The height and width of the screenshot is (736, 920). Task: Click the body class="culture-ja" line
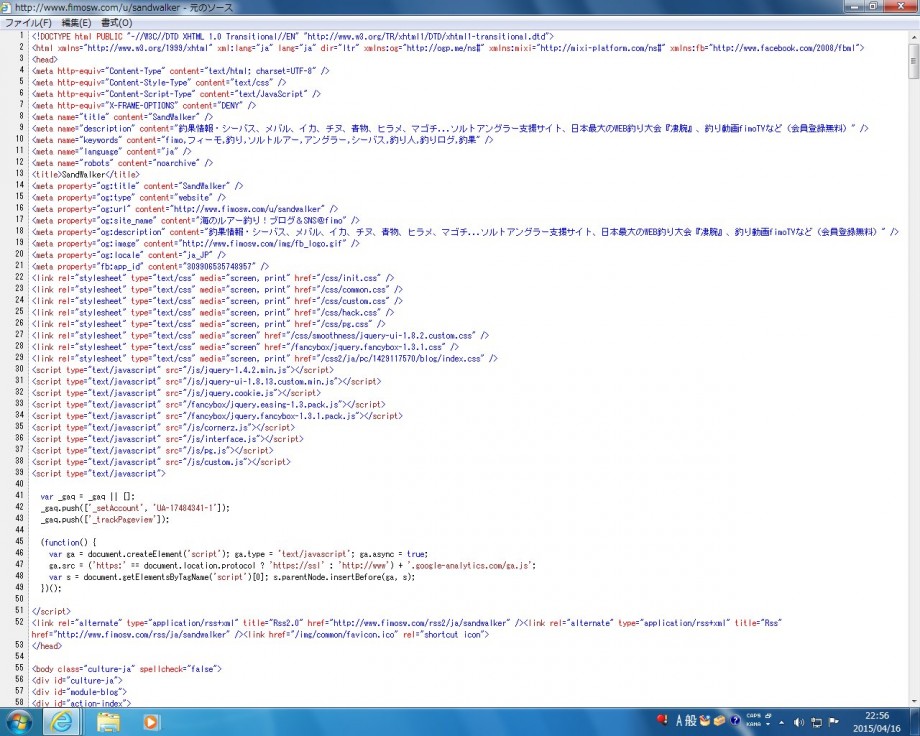tap(126, 669)
